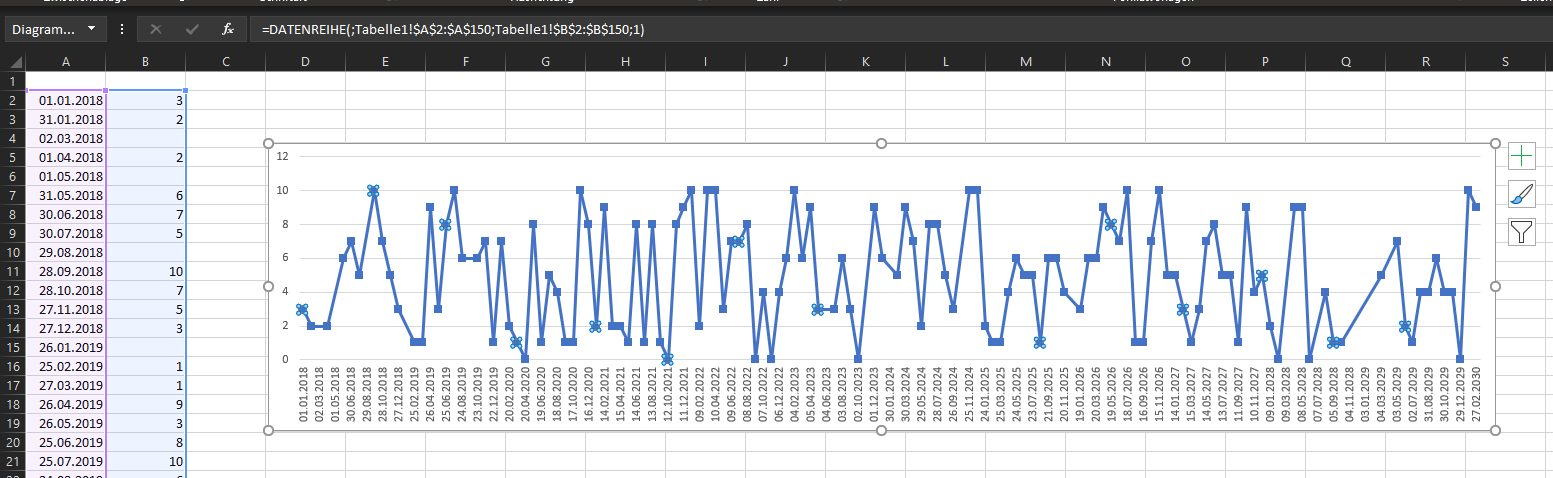
Task: Click the chart's top middle resize handle
Action: click(881, 143)
